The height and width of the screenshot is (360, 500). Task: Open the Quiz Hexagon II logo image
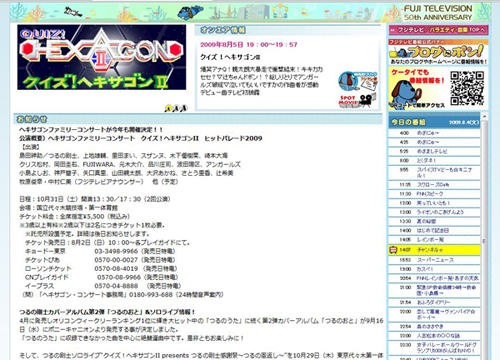[x=102, y=57]
